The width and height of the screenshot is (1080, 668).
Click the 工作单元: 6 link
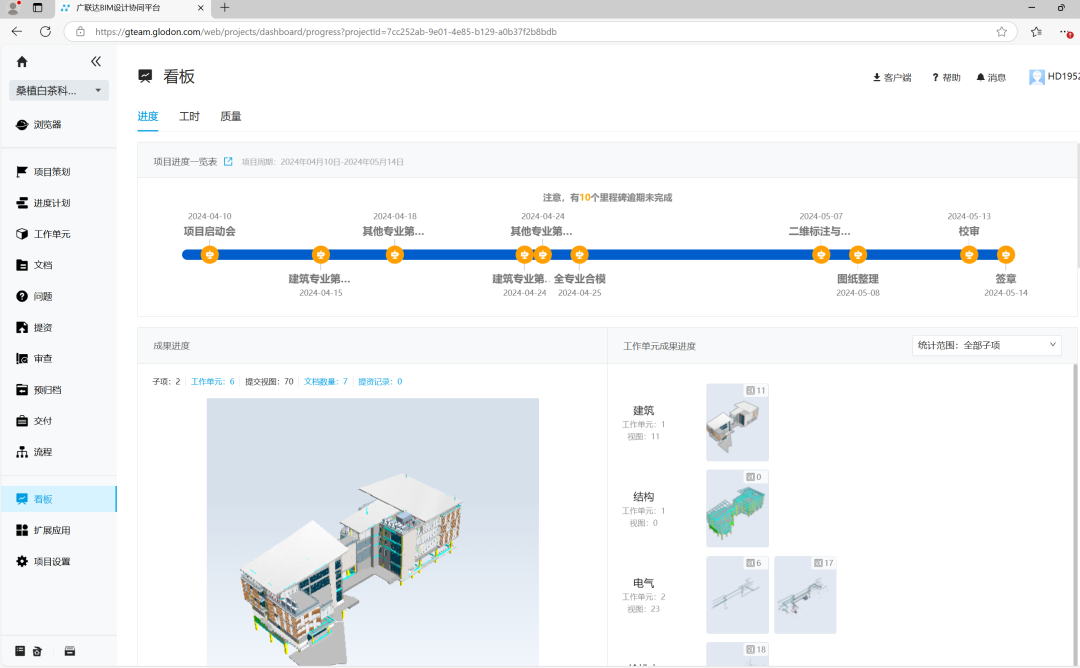tap(213, 382)
